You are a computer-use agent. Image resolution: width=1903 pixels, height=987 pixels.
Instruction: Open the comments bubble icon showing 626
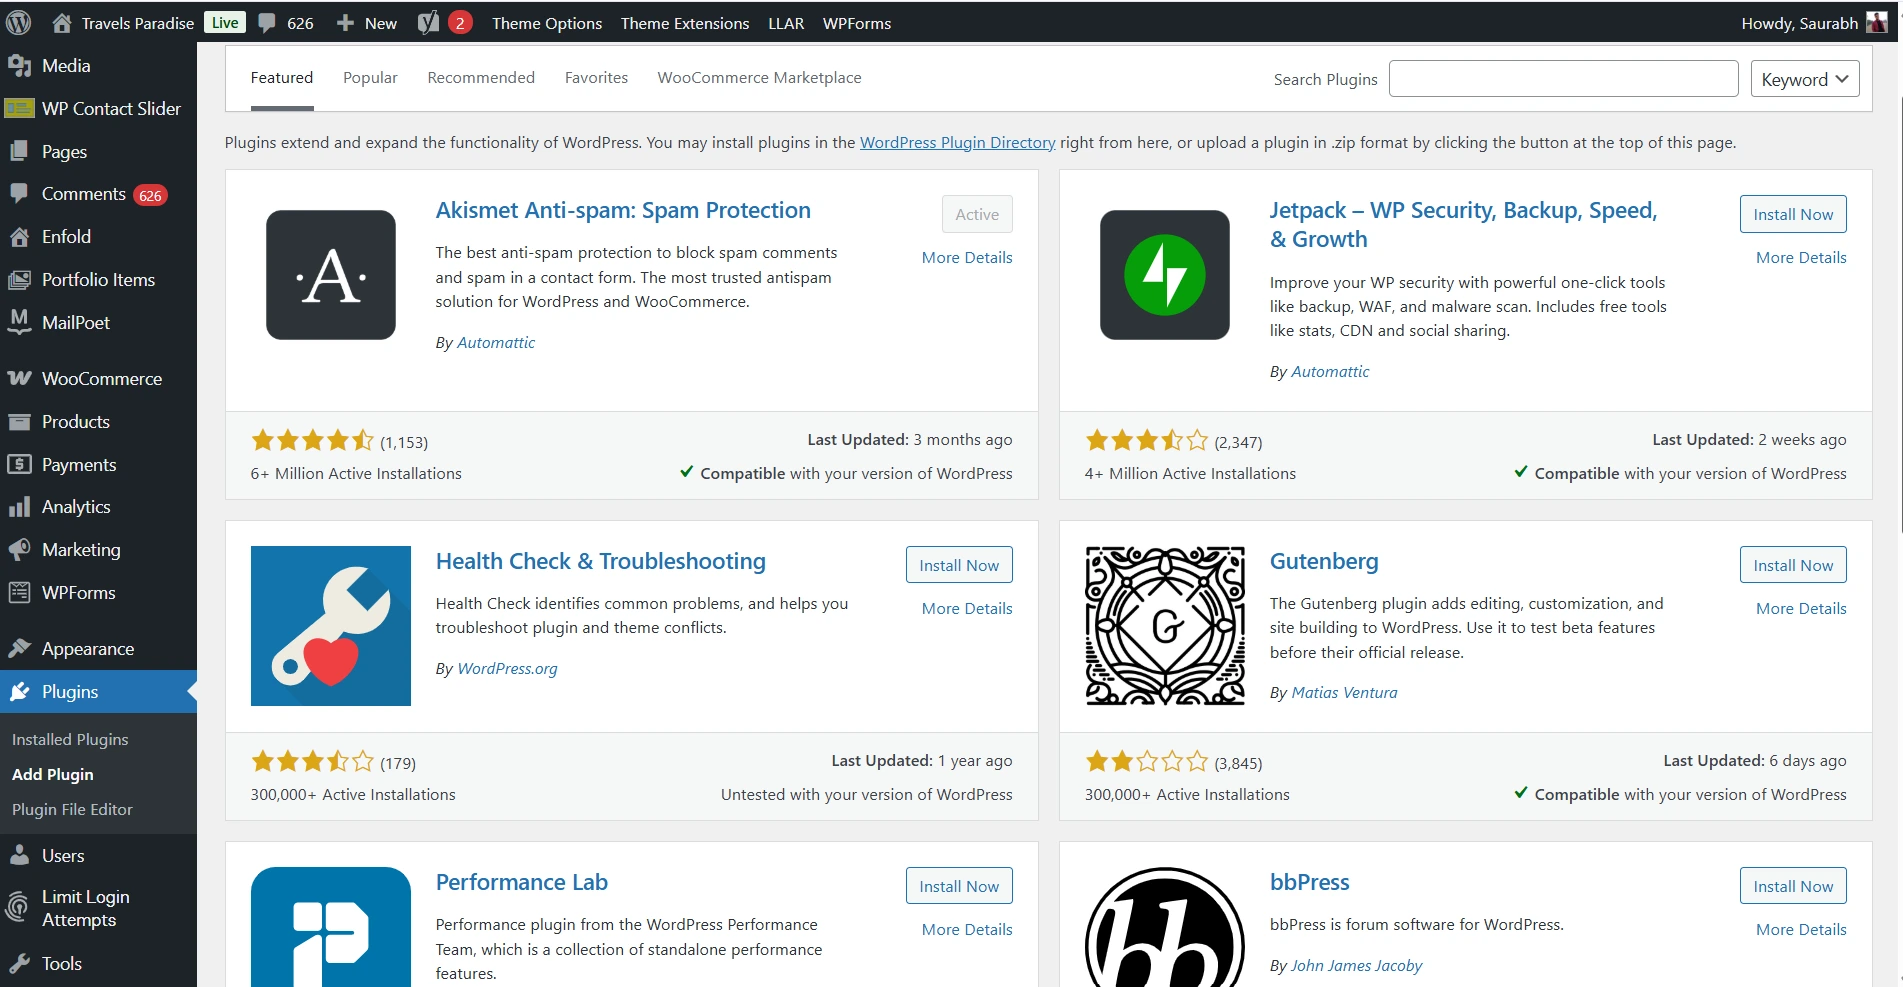(286, 23)
